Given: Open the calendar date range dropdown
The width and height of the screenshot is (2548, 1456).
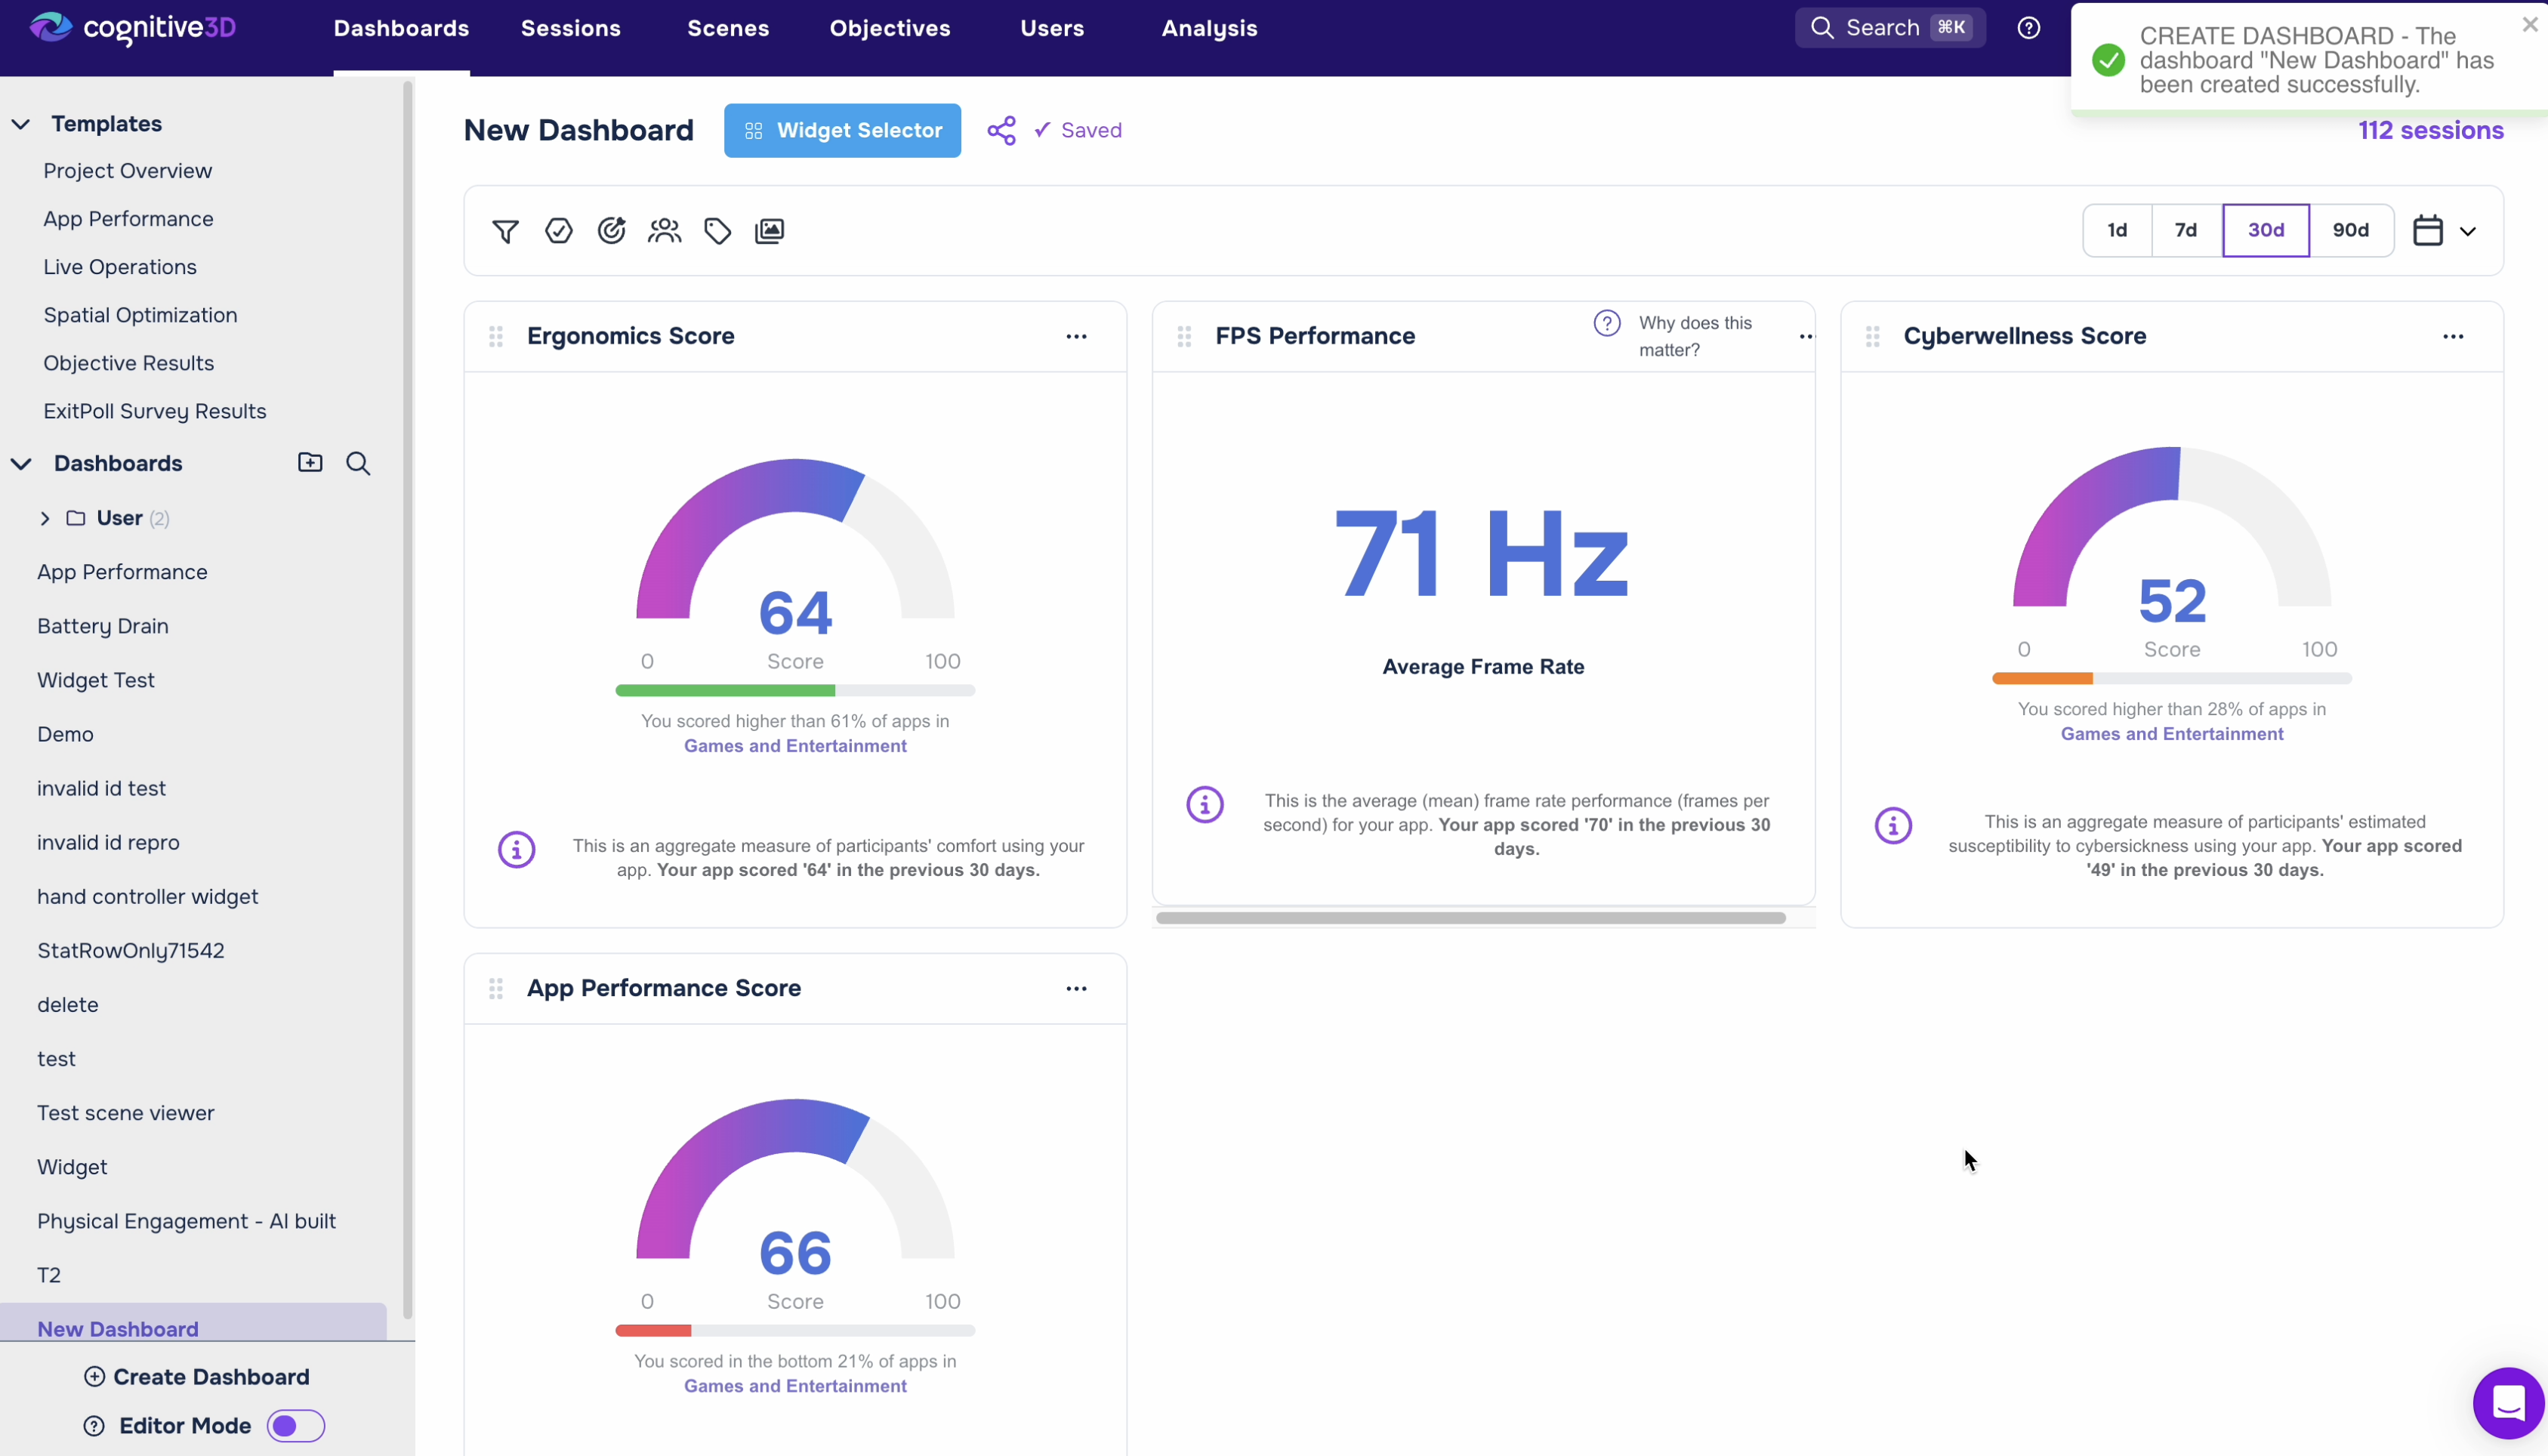Looking at the screenshot, I should pos(2444,231).
